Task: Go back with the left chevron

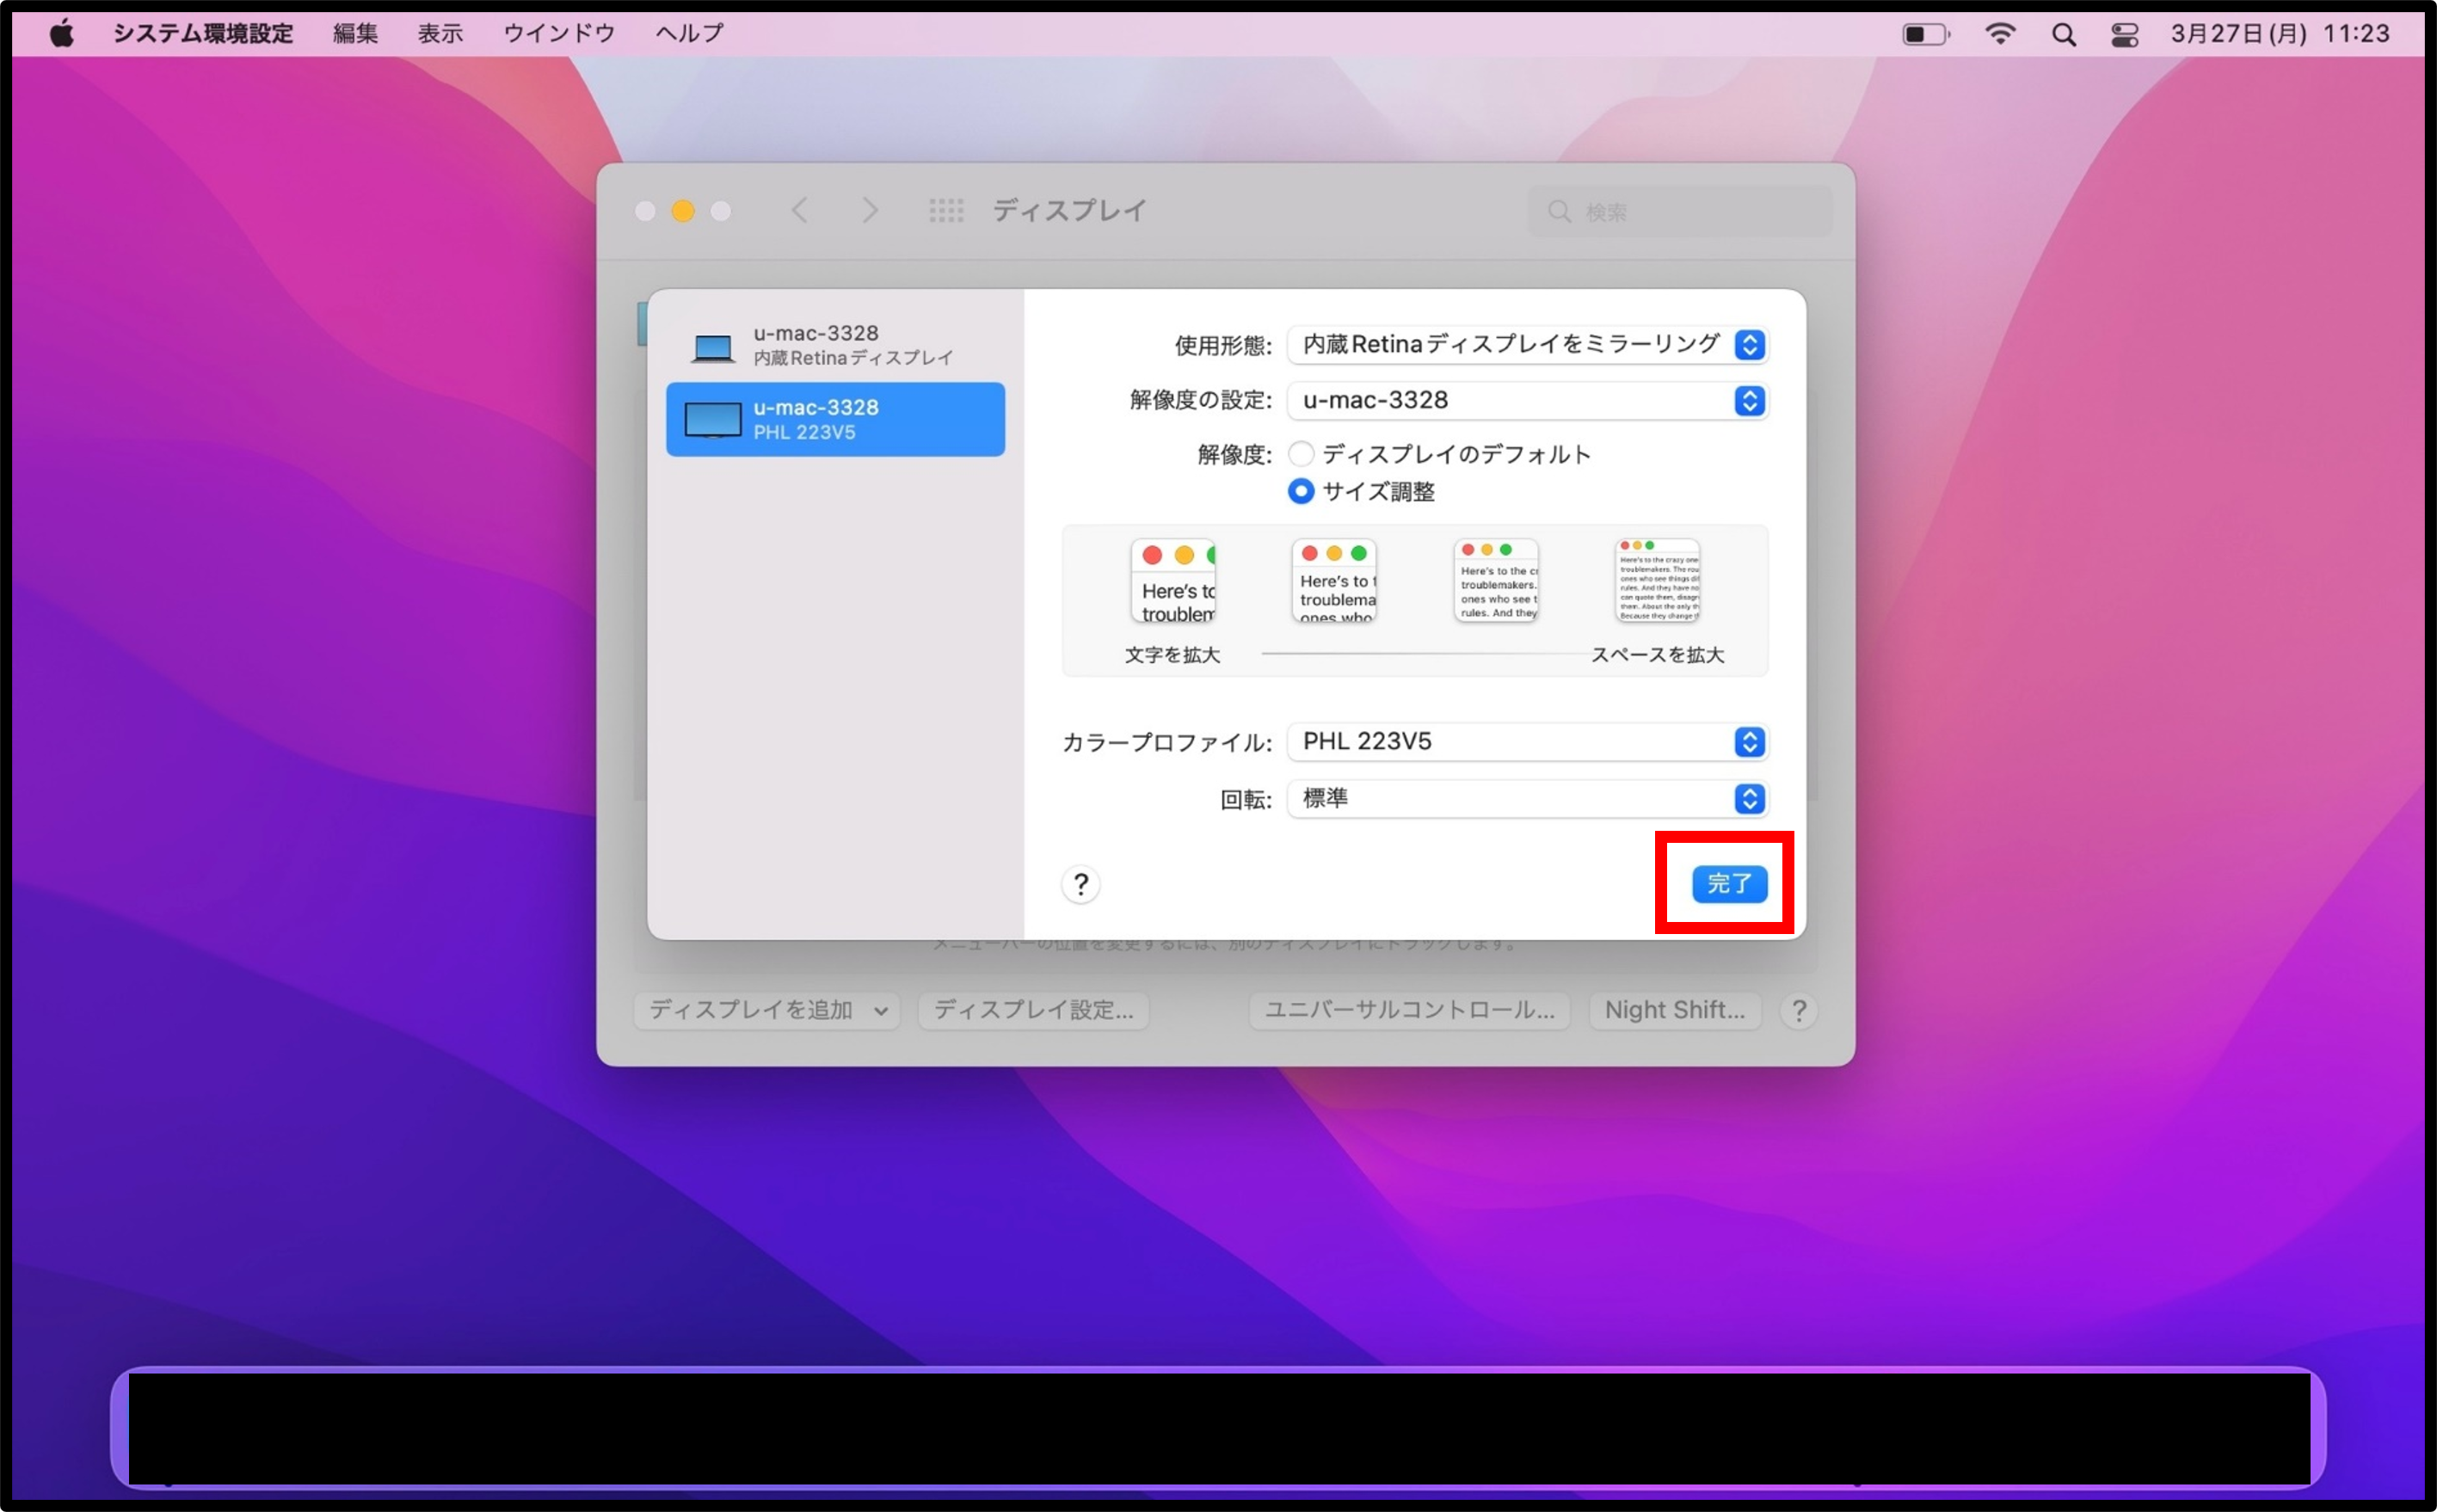Action: point(799,210)
